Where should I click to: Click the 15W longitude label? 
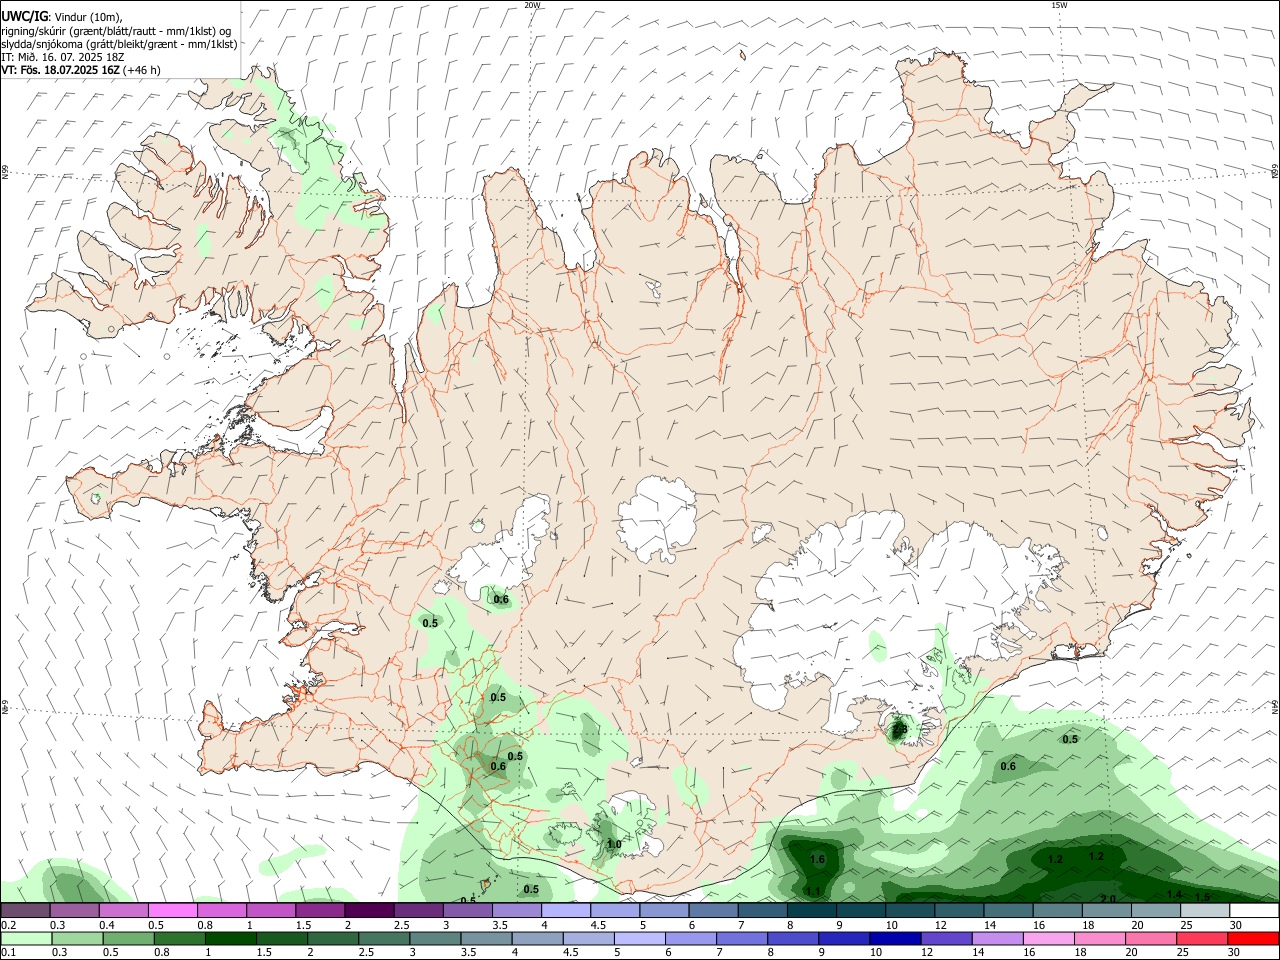[1058, 5]
